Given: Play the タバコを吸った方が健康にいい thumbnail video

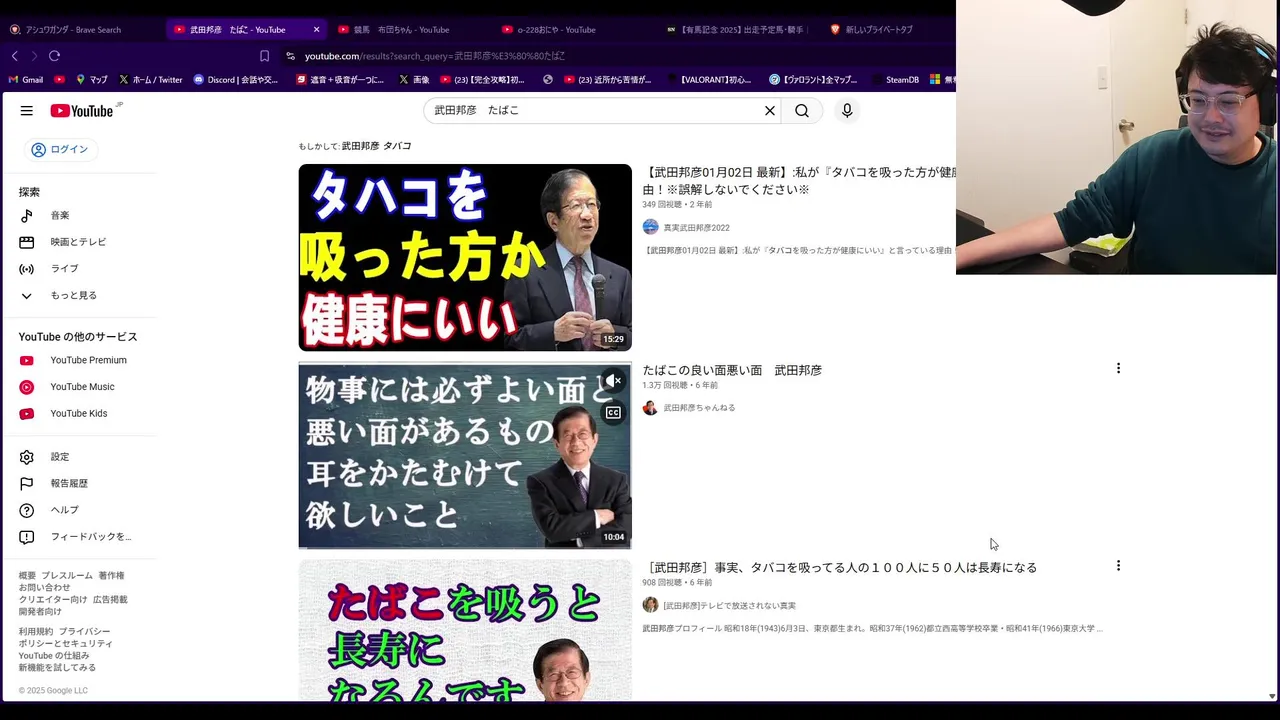Looking at the screenshot, I should [465, 257].
